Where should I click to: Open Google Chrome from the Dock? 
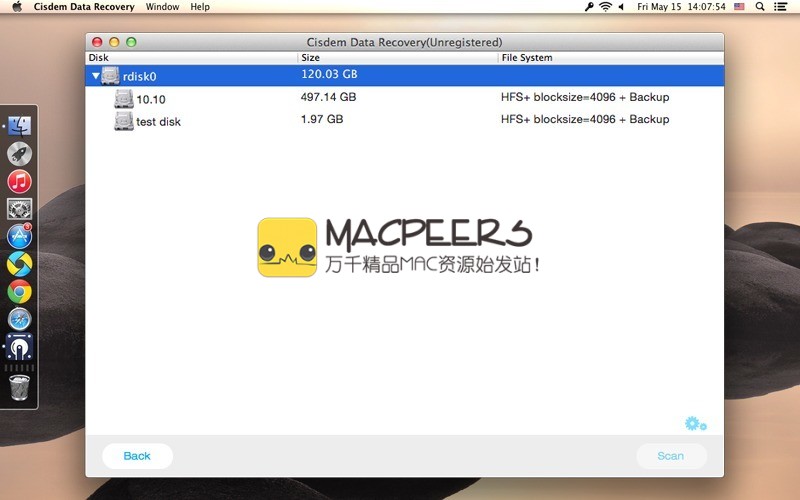(x=19, y=292)
